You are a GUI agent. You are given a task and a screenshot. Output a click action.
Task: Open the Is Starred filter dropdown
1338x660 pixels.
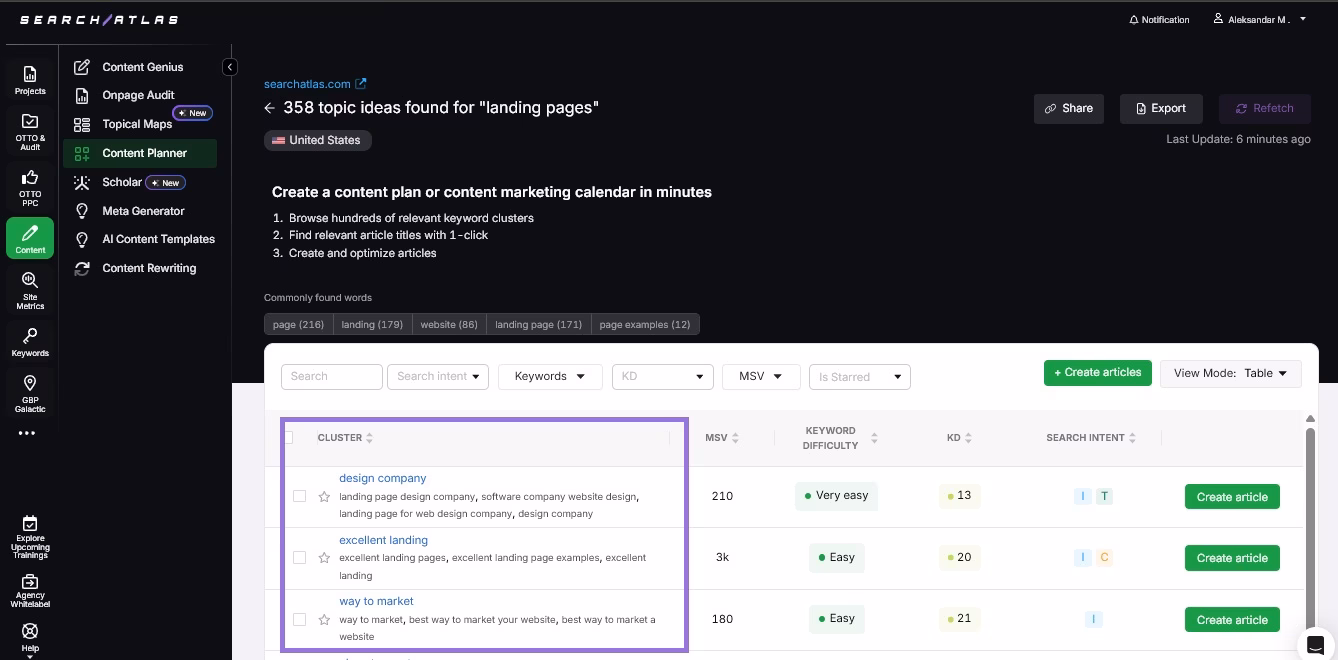[859, 377]
